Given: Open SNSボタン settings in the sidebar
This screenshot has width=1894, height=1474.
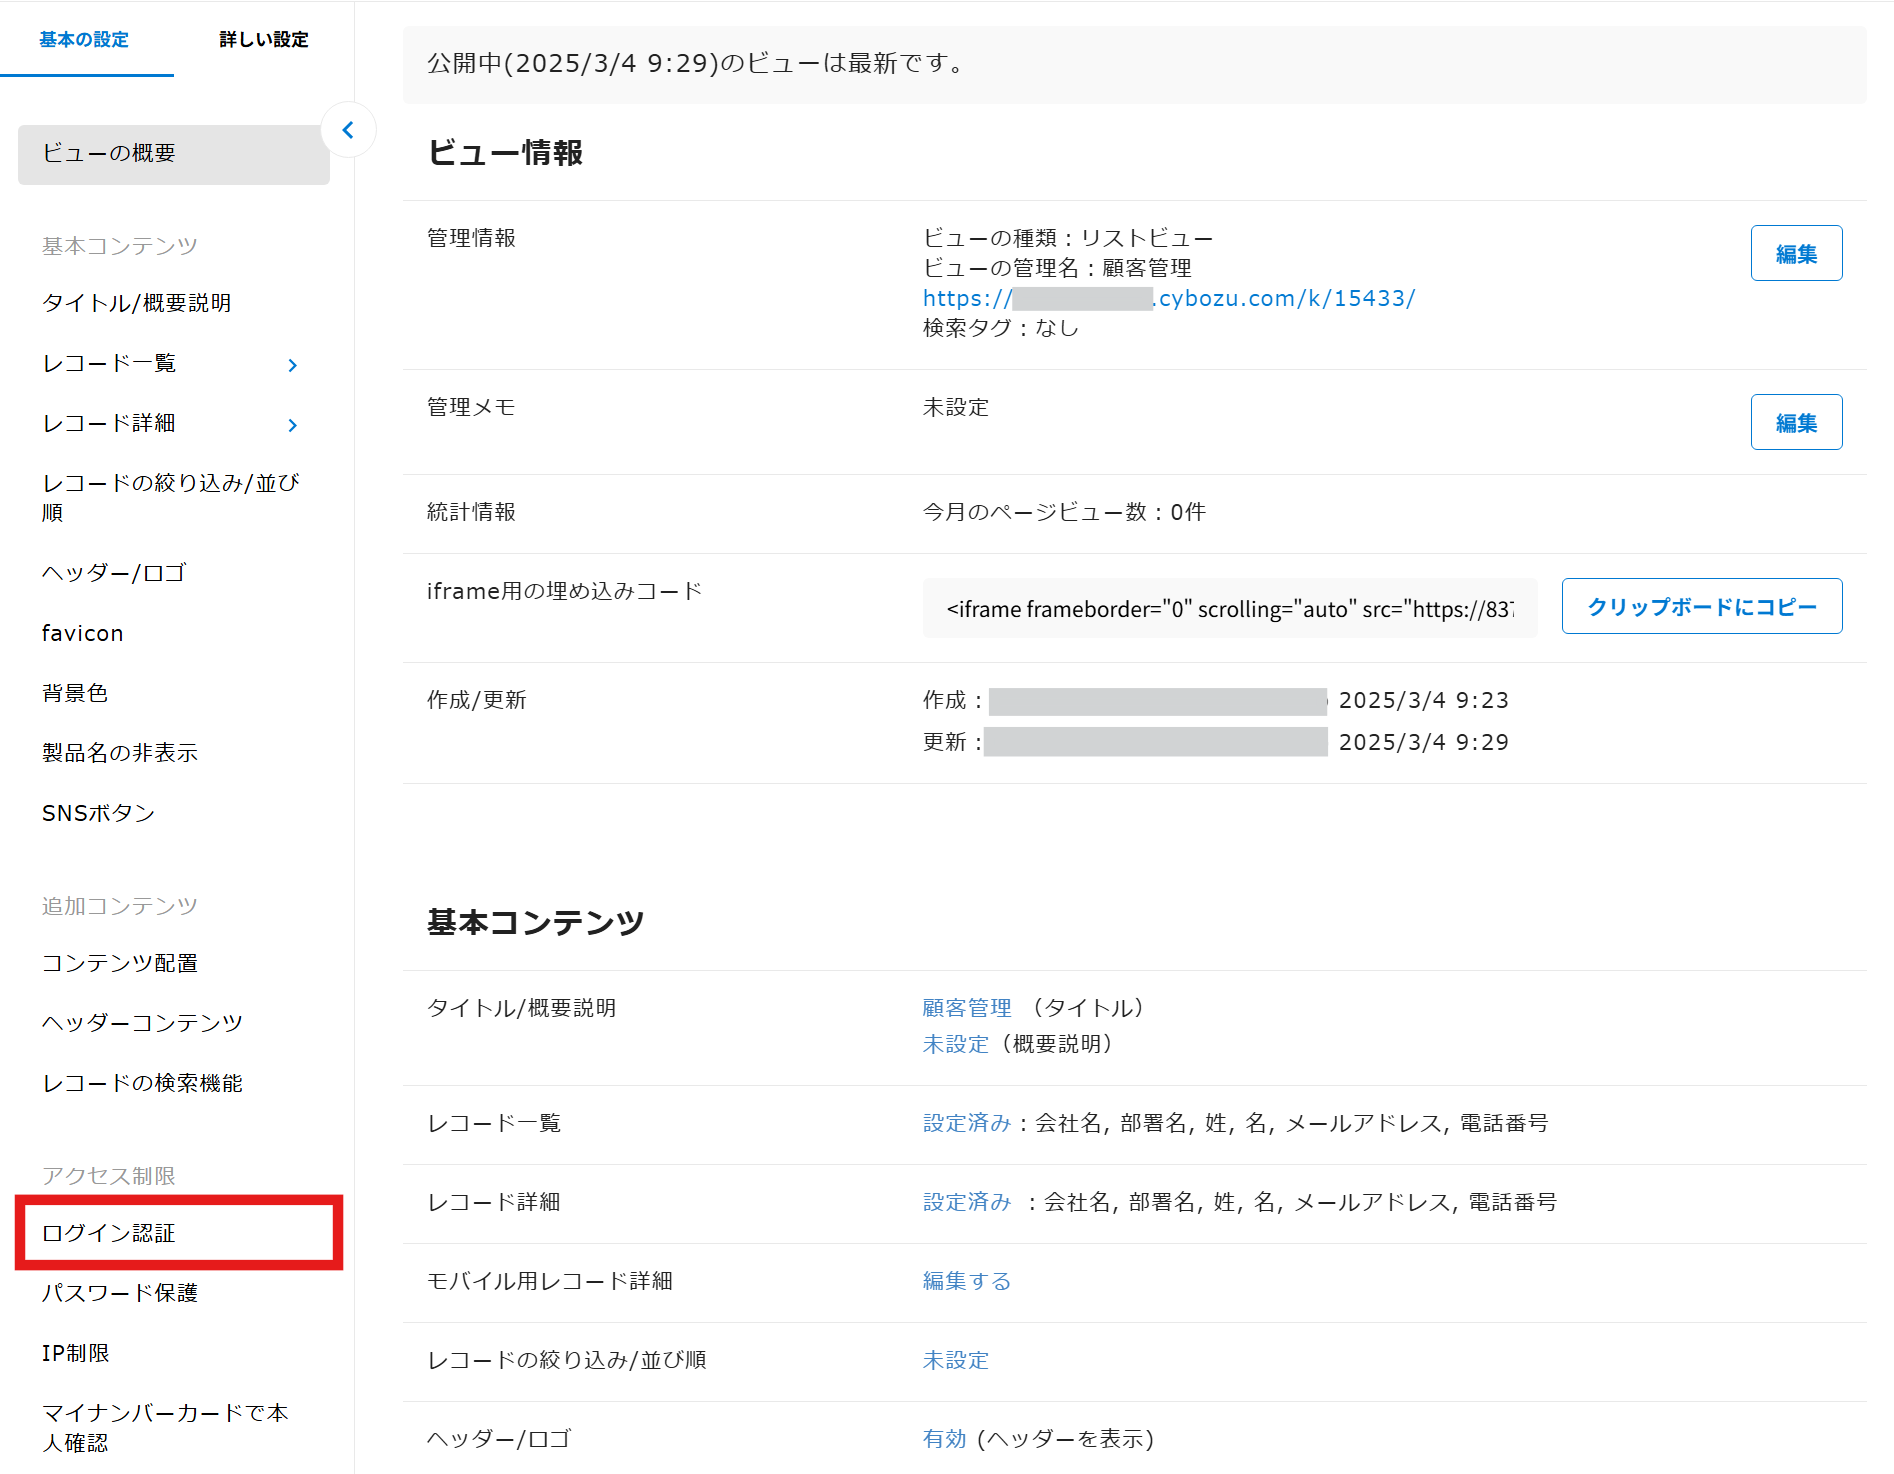Looking at the screenshot, I should tap(98, 813).
